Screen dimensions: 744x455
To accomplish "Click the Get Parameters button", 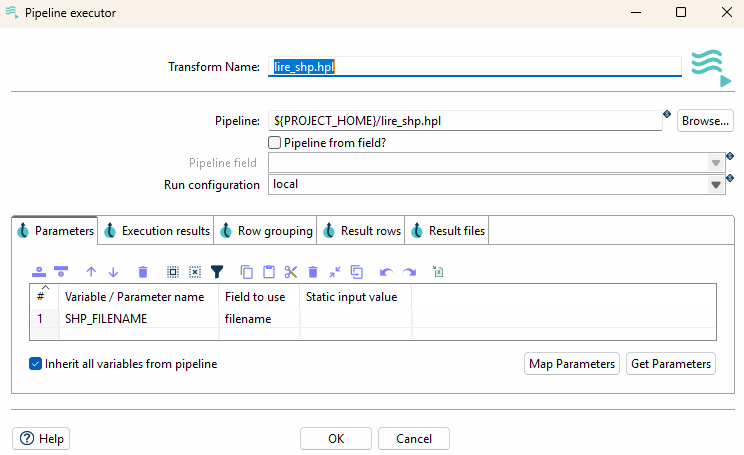I will 671,364.
